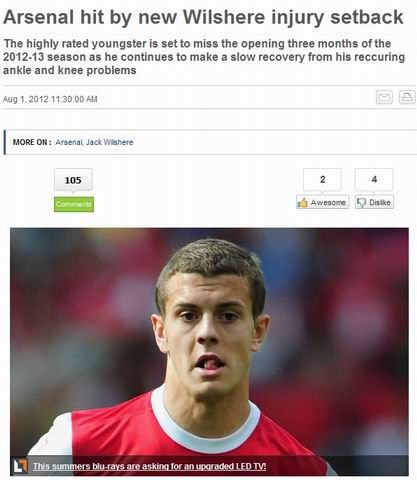
Task: Click the Arsenal Wilshere injury setback headline
Action: click(x=203, y=17)
